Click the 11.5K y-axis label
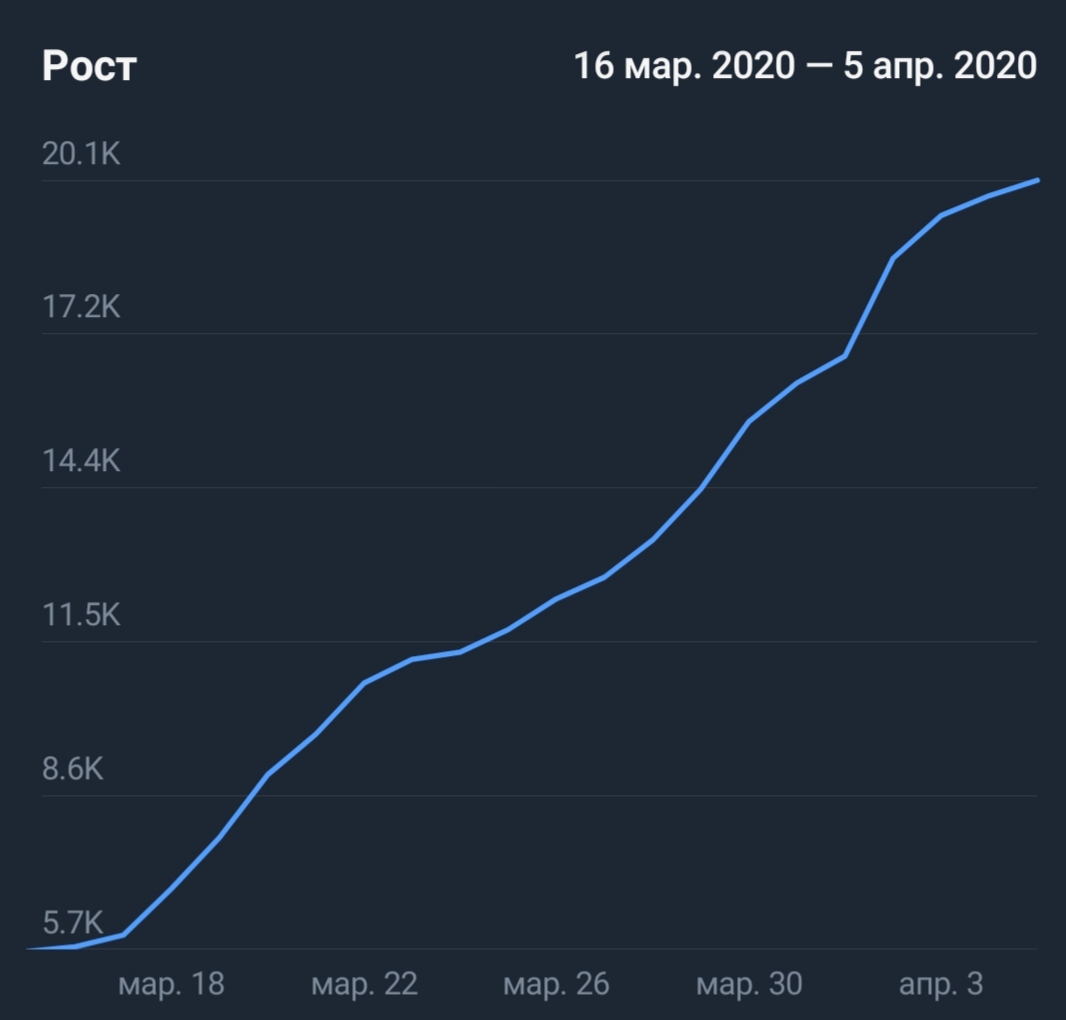Image resolution: width=1066 pixels, height=1020 pixels. click(81, 615)
